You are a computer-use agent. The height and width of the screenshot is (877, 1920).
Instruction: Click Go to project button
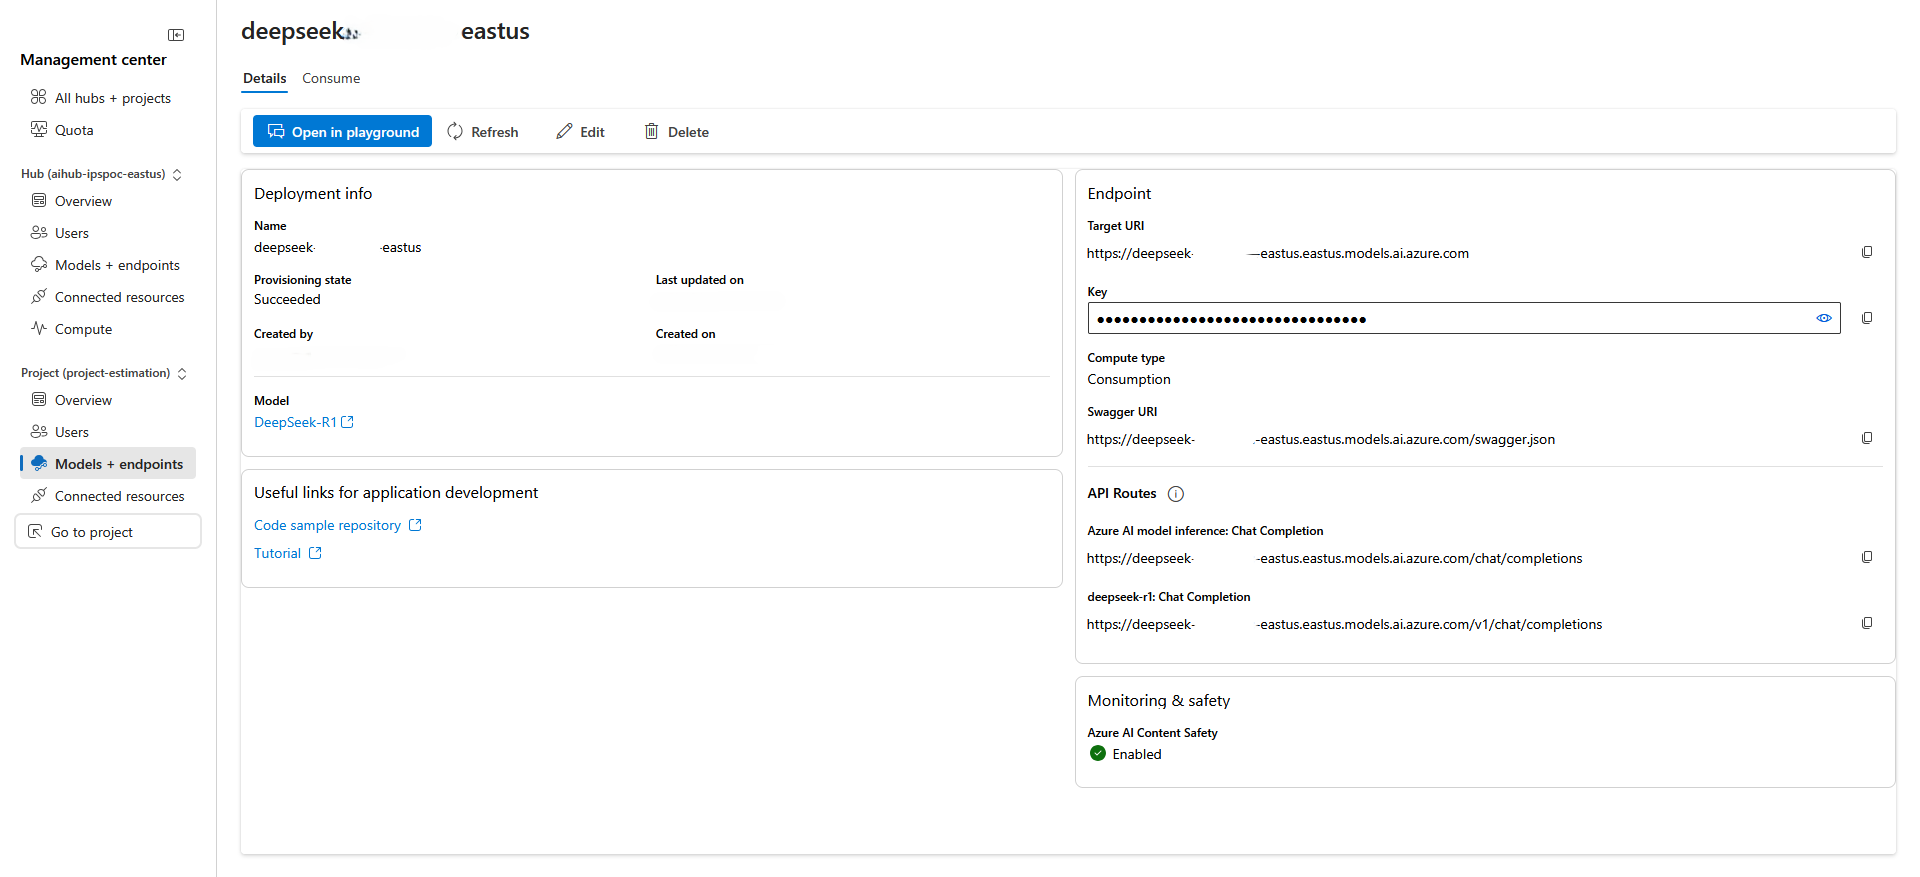(x=108, y=532)
